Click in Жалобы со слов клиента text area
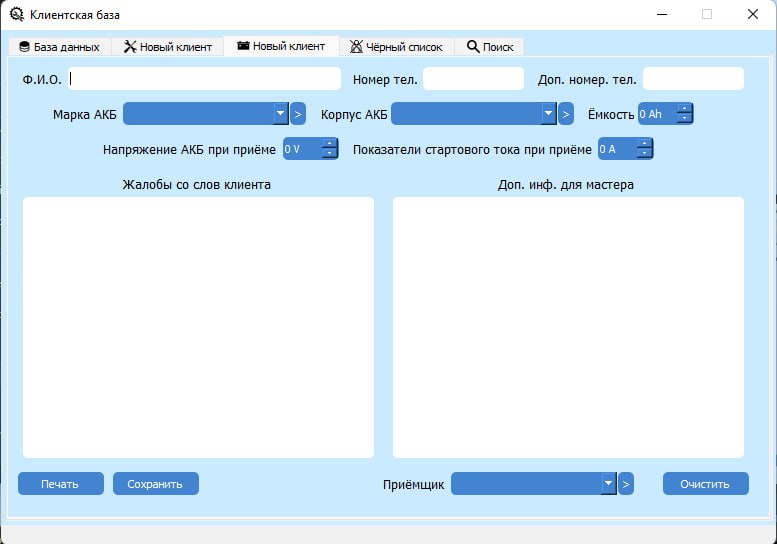The image size is (777, 544). pyautogui.click(x=198, y=327)
